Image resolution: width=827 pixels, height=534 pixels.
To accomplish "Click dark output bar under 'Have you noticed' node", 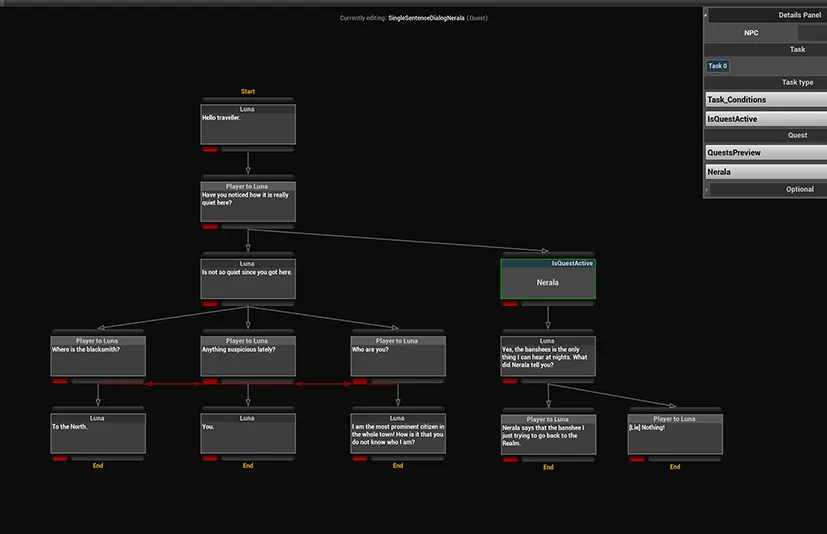I will point(258,226).
